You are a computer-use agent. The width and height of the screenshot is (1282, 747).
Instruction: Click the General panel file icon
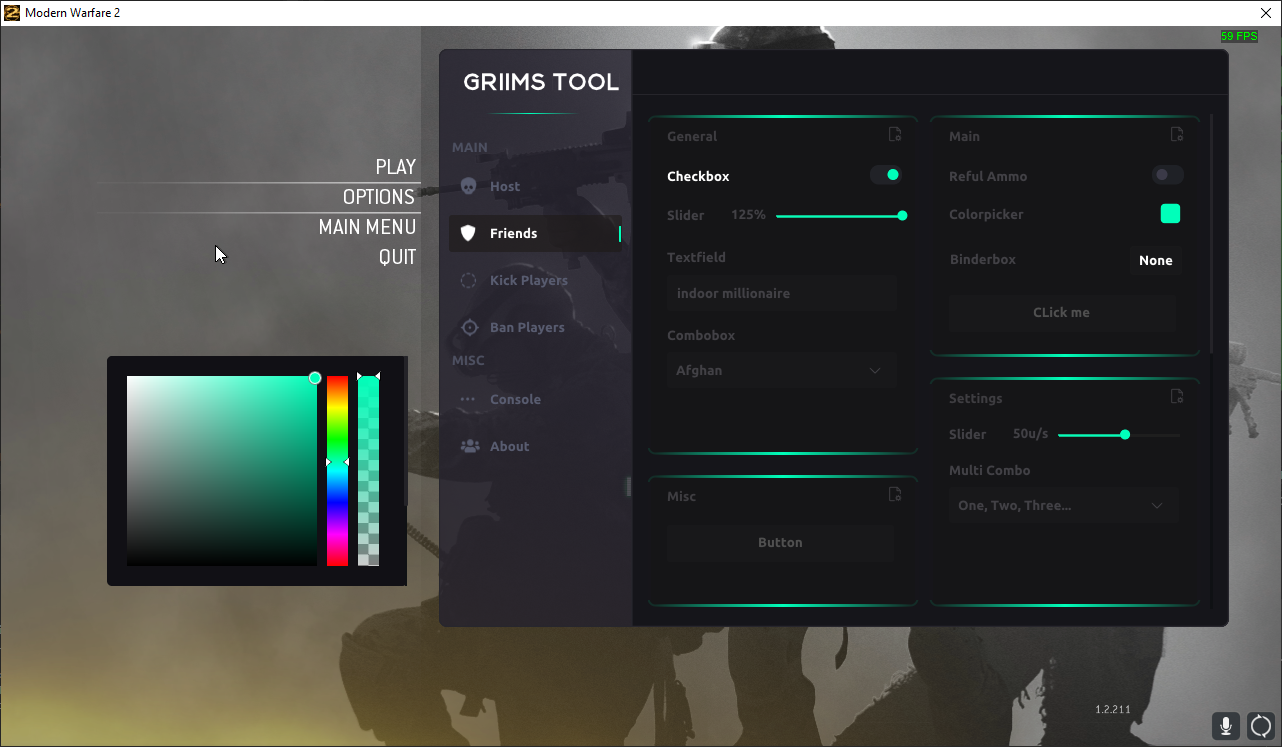pyautogui.click(x=895, y=135)
